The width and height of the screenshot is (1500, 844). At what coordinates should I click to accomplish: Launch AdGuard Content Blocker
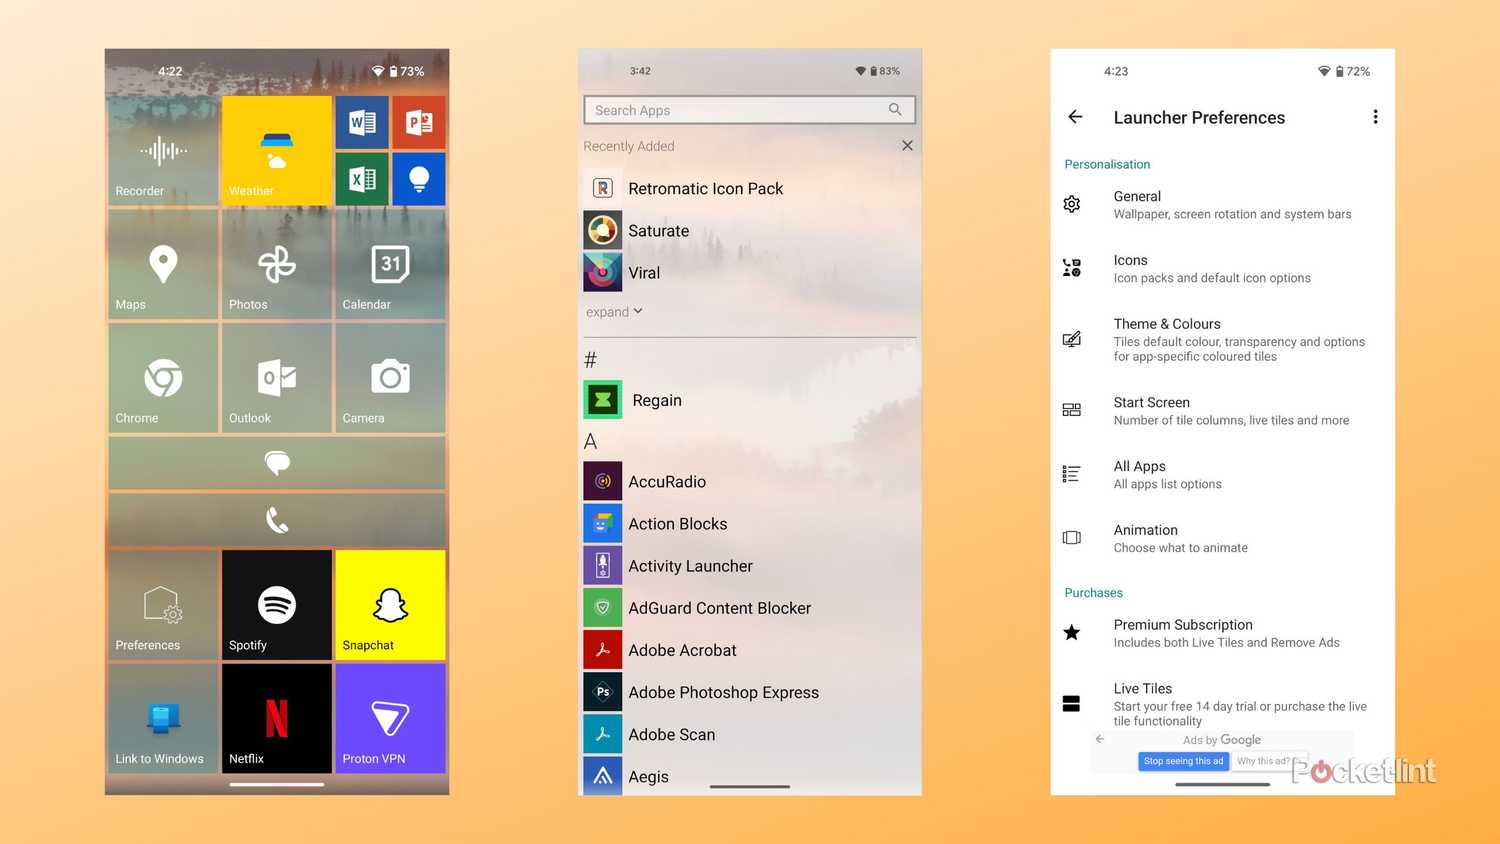pyautogui.click(x=749, y=608)
